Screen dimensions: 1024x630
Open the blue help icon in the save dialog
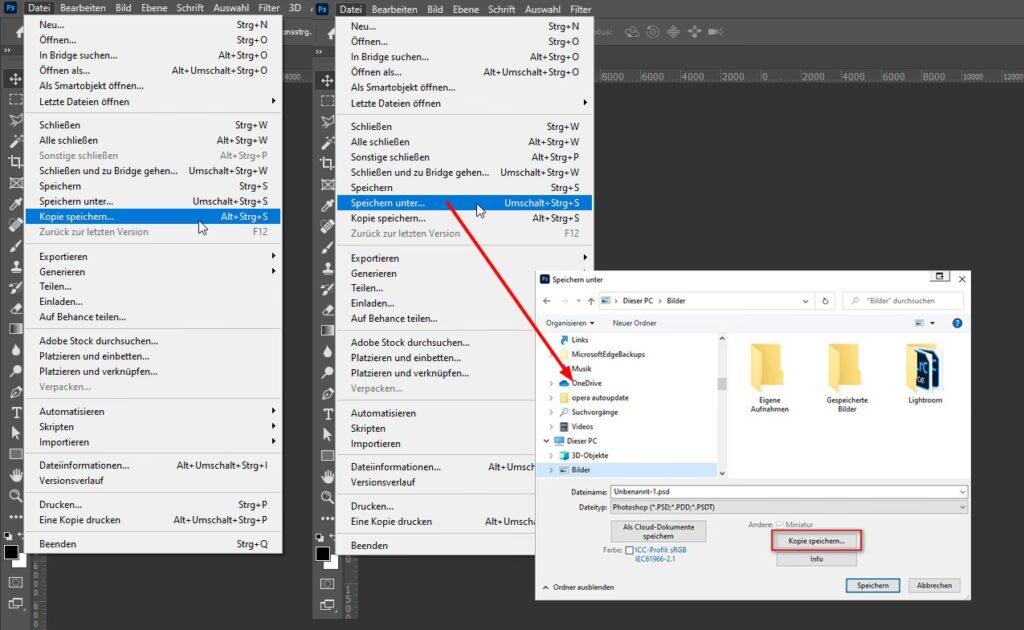pyautogui.click(x=957, y=323)
